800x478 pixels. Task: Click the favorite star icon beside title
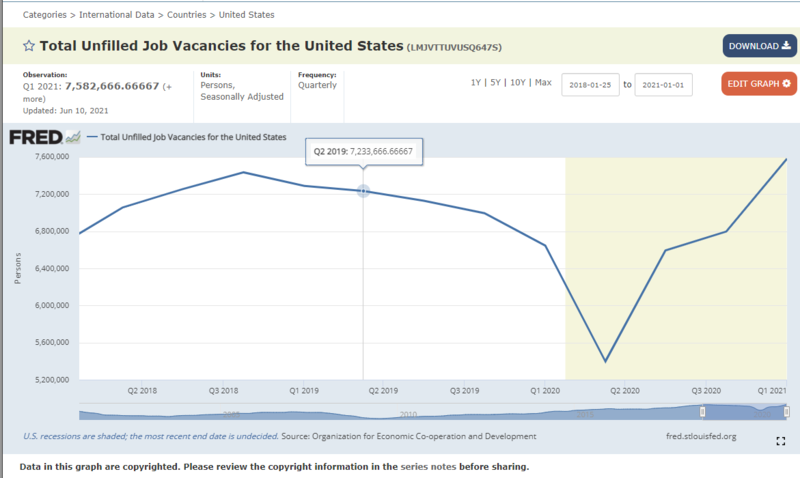click(29, 46)
